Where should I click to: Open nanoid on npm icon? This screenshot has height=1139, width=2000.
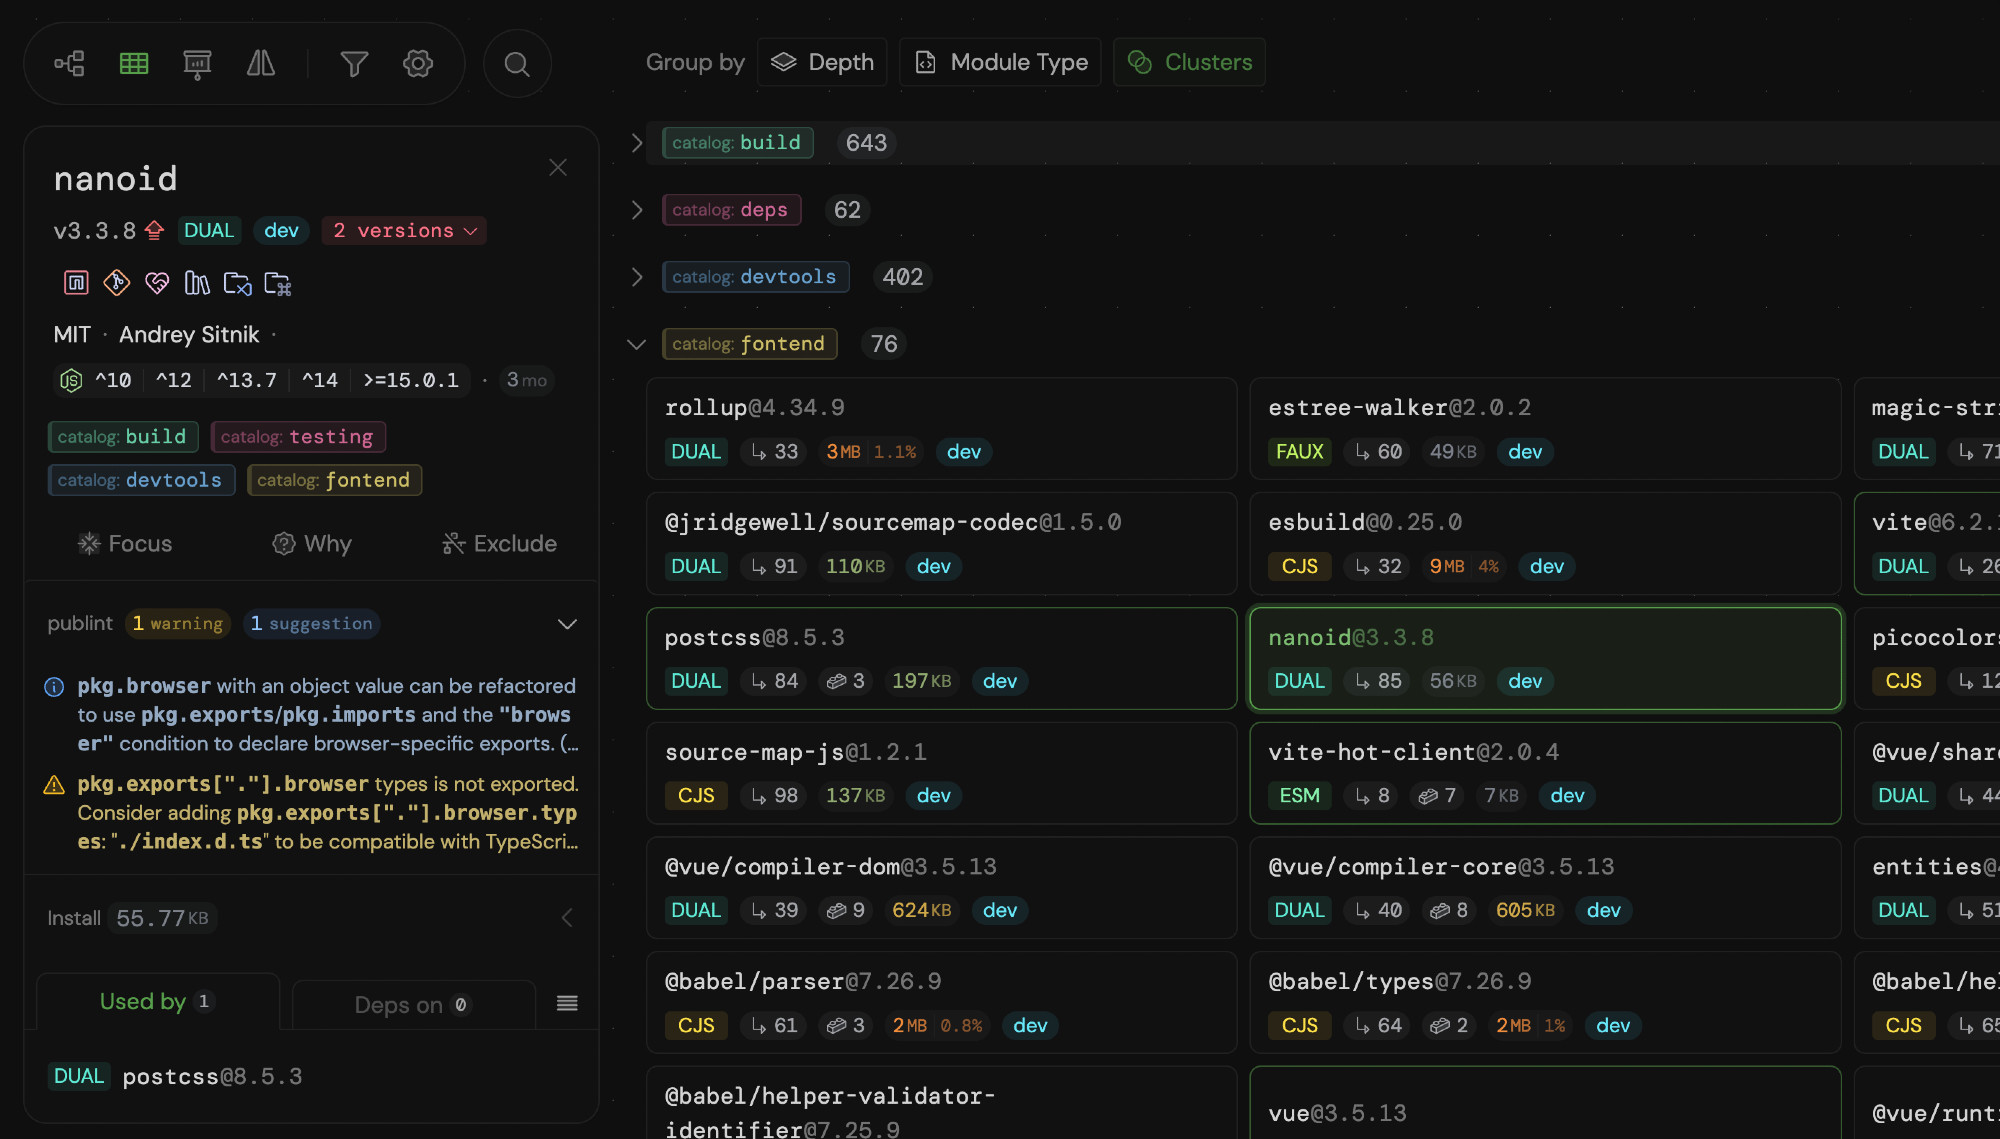point(77,283)
